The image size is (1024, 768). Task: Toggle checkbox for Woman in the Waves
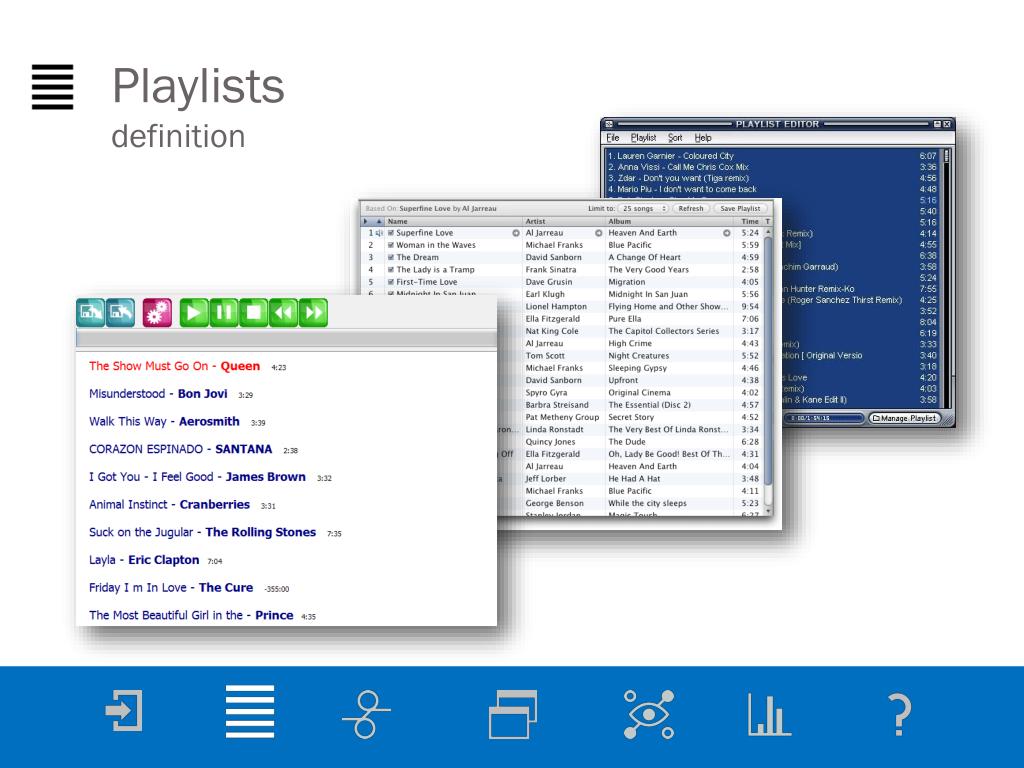pyautogui.click(x=391, y=246)
